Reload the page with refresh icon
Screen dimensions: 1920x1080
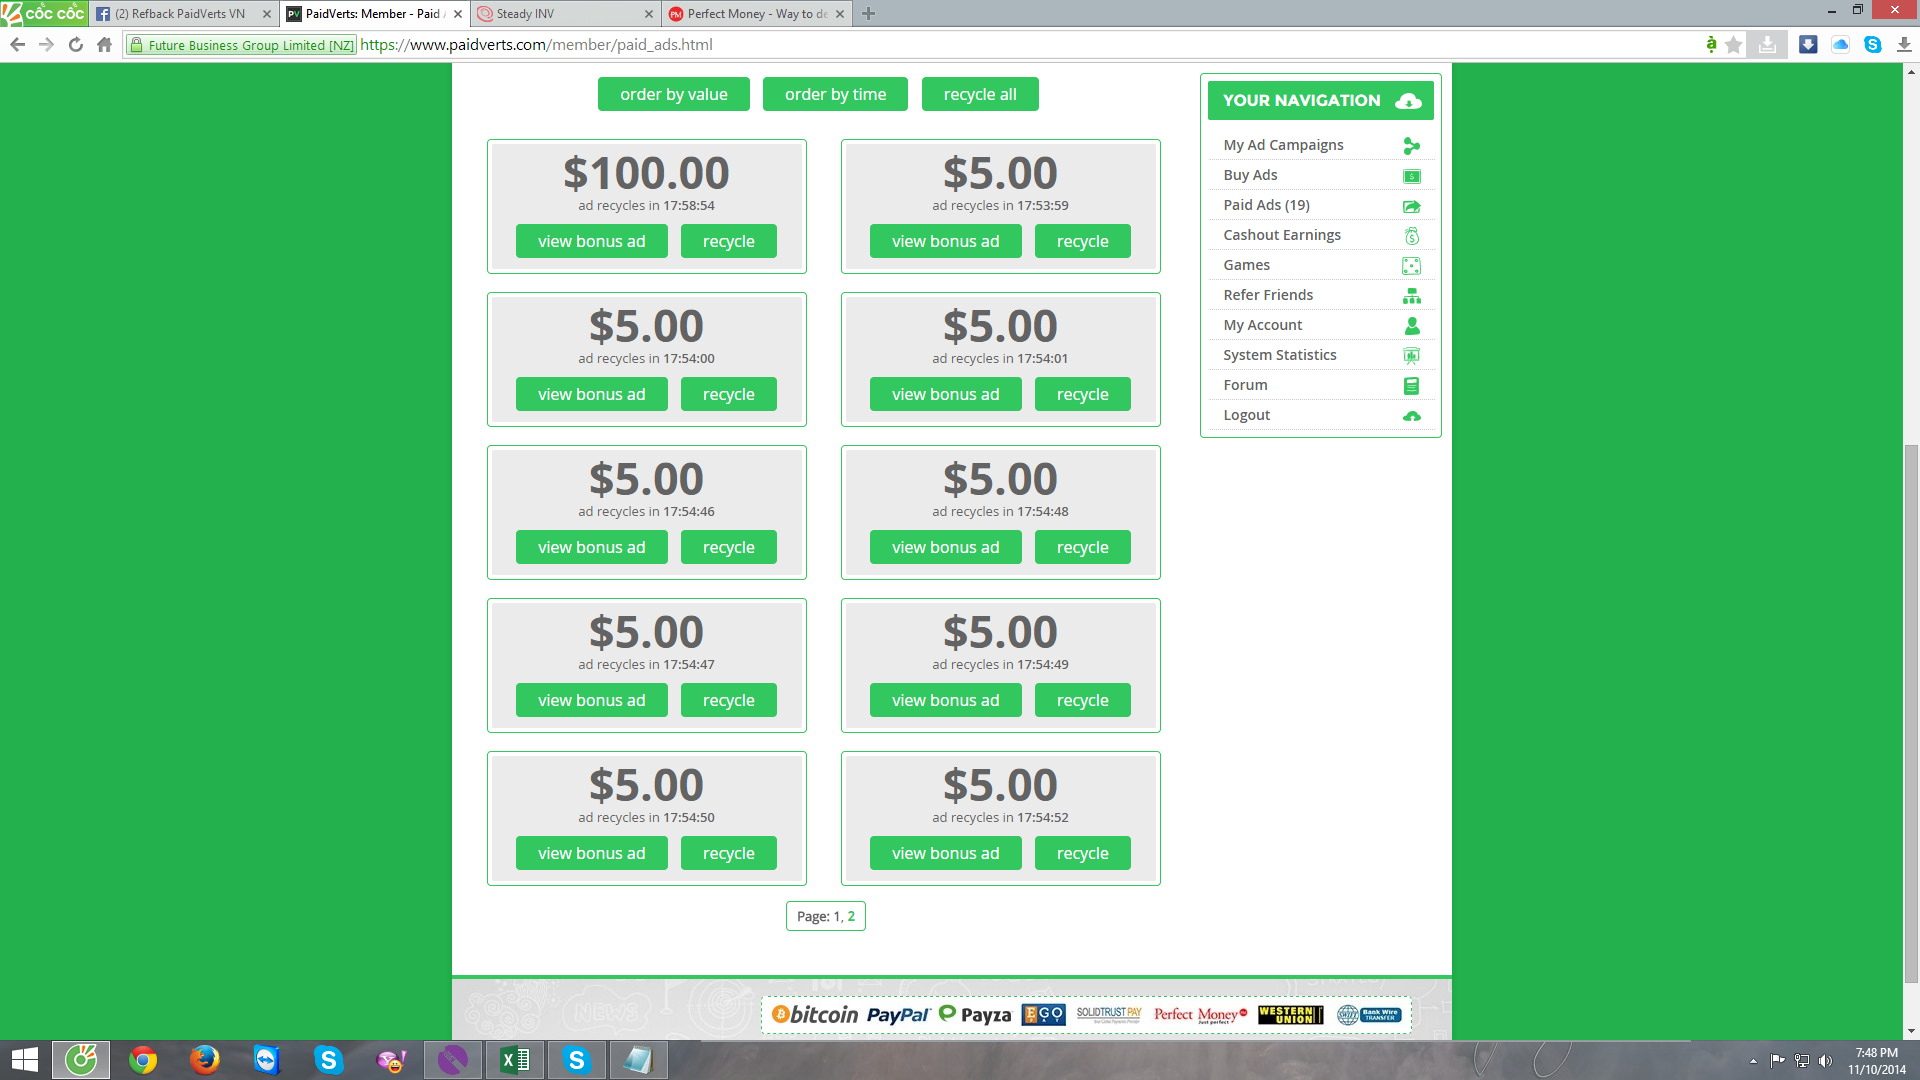click(x=75, y=45)
